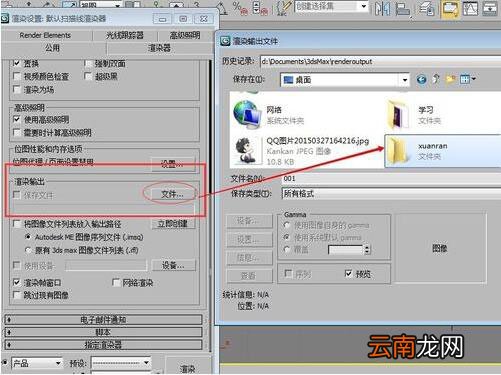
Task: Enable the 超级黑 checkbox
Action: click(88, 76)
